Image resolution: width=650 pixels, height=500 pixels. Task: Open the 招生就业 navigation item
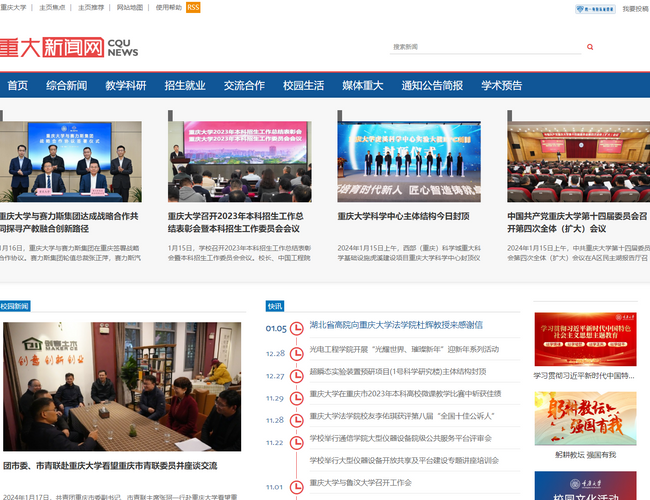(185, 85)
